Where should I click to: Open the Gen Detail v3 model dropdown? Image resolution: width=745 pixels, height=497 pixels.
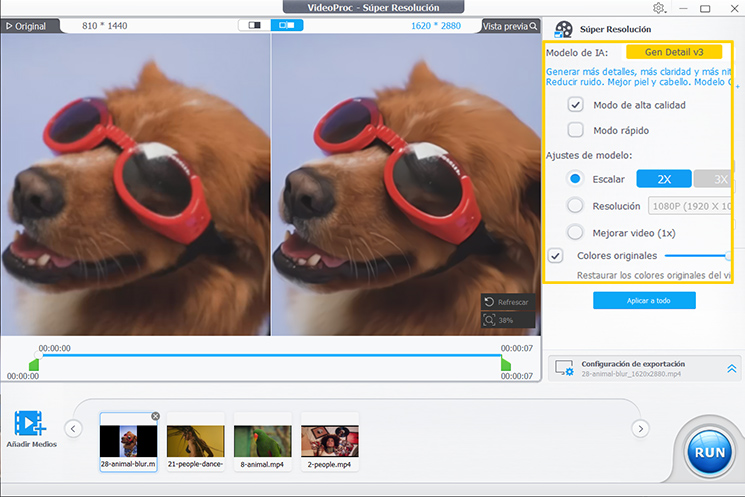(x=674, y=52)
